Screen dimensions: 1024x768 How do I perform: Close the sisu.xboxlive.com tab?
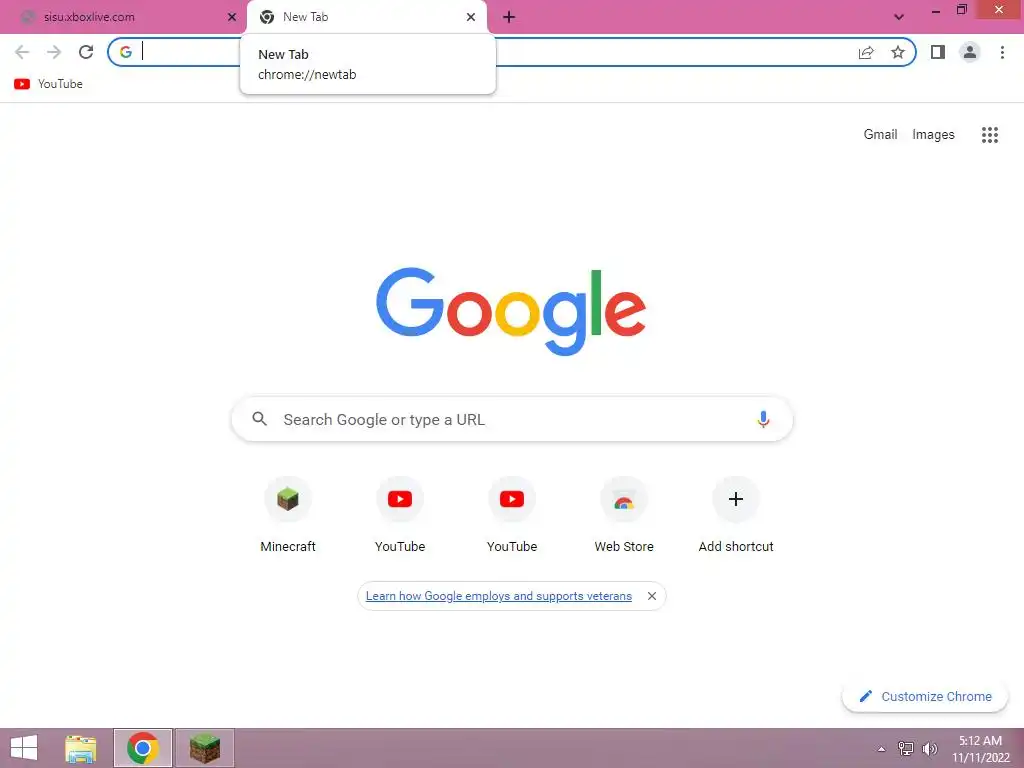click(232, 18)
